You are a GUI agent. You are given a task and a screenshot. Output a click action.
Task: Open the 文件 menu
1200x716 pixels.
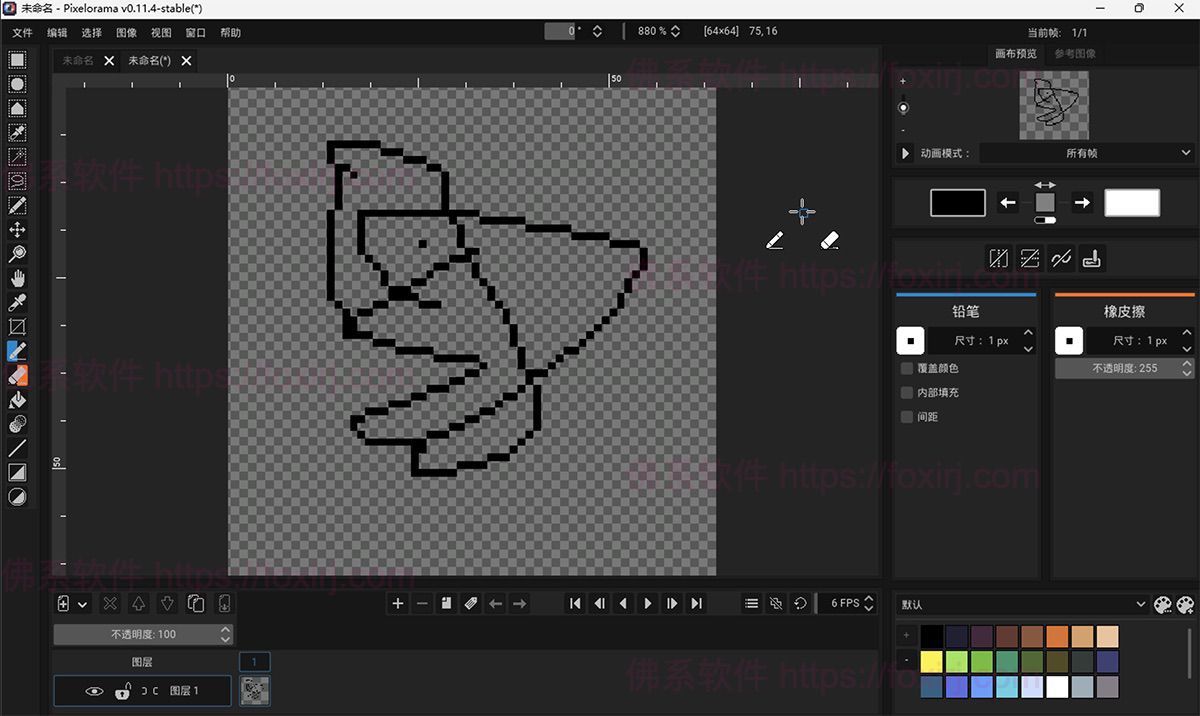tap(22, 33)
